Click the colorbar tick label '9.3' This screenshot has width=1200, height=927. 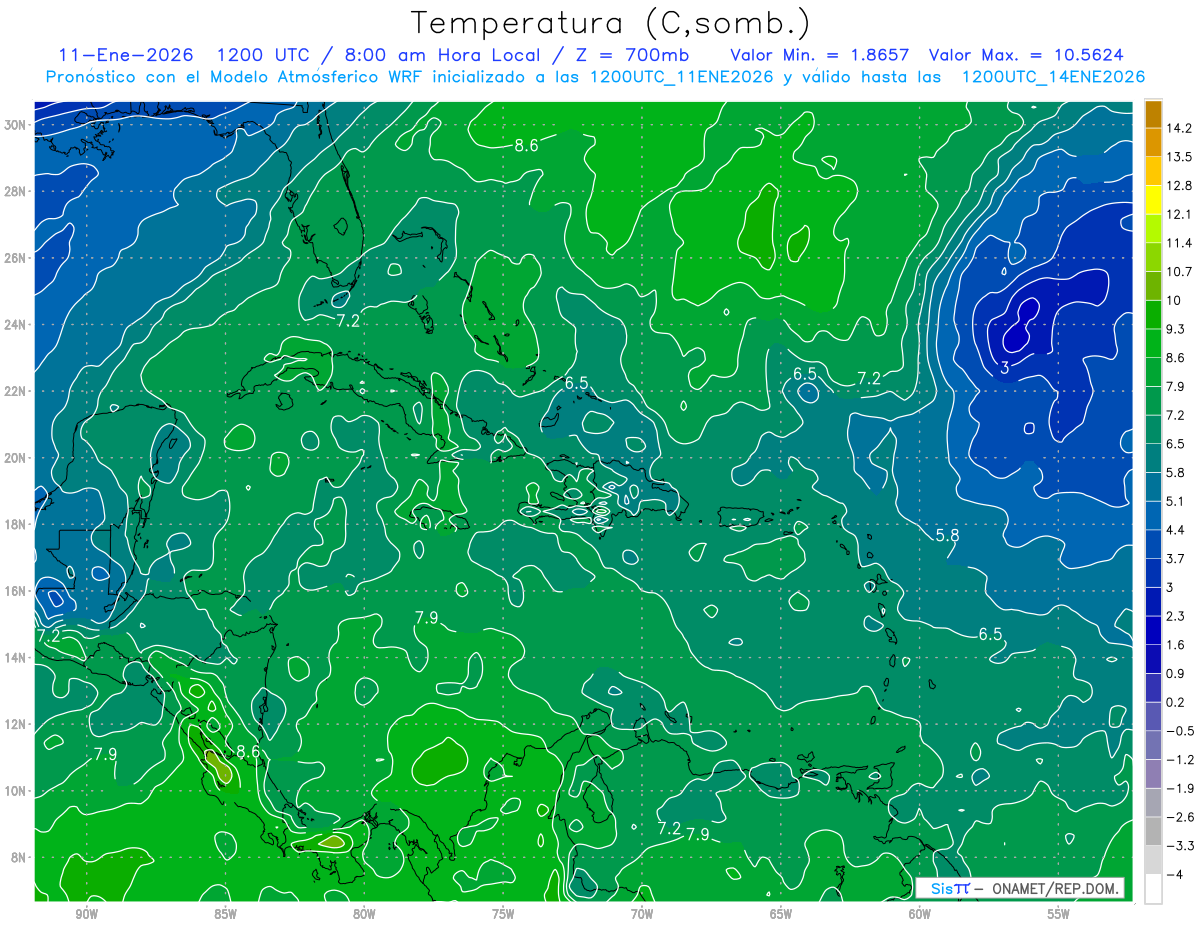1177,329
